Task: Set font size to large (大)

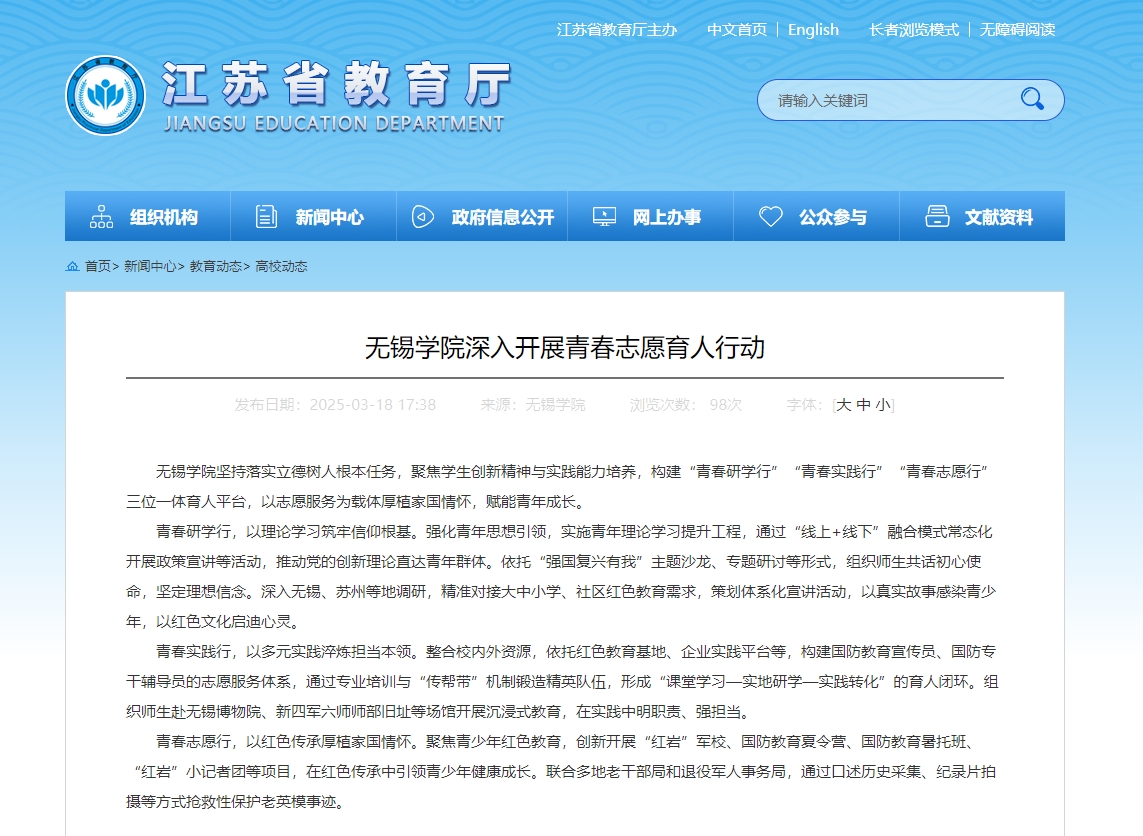Action: click(x=843, y=405)
